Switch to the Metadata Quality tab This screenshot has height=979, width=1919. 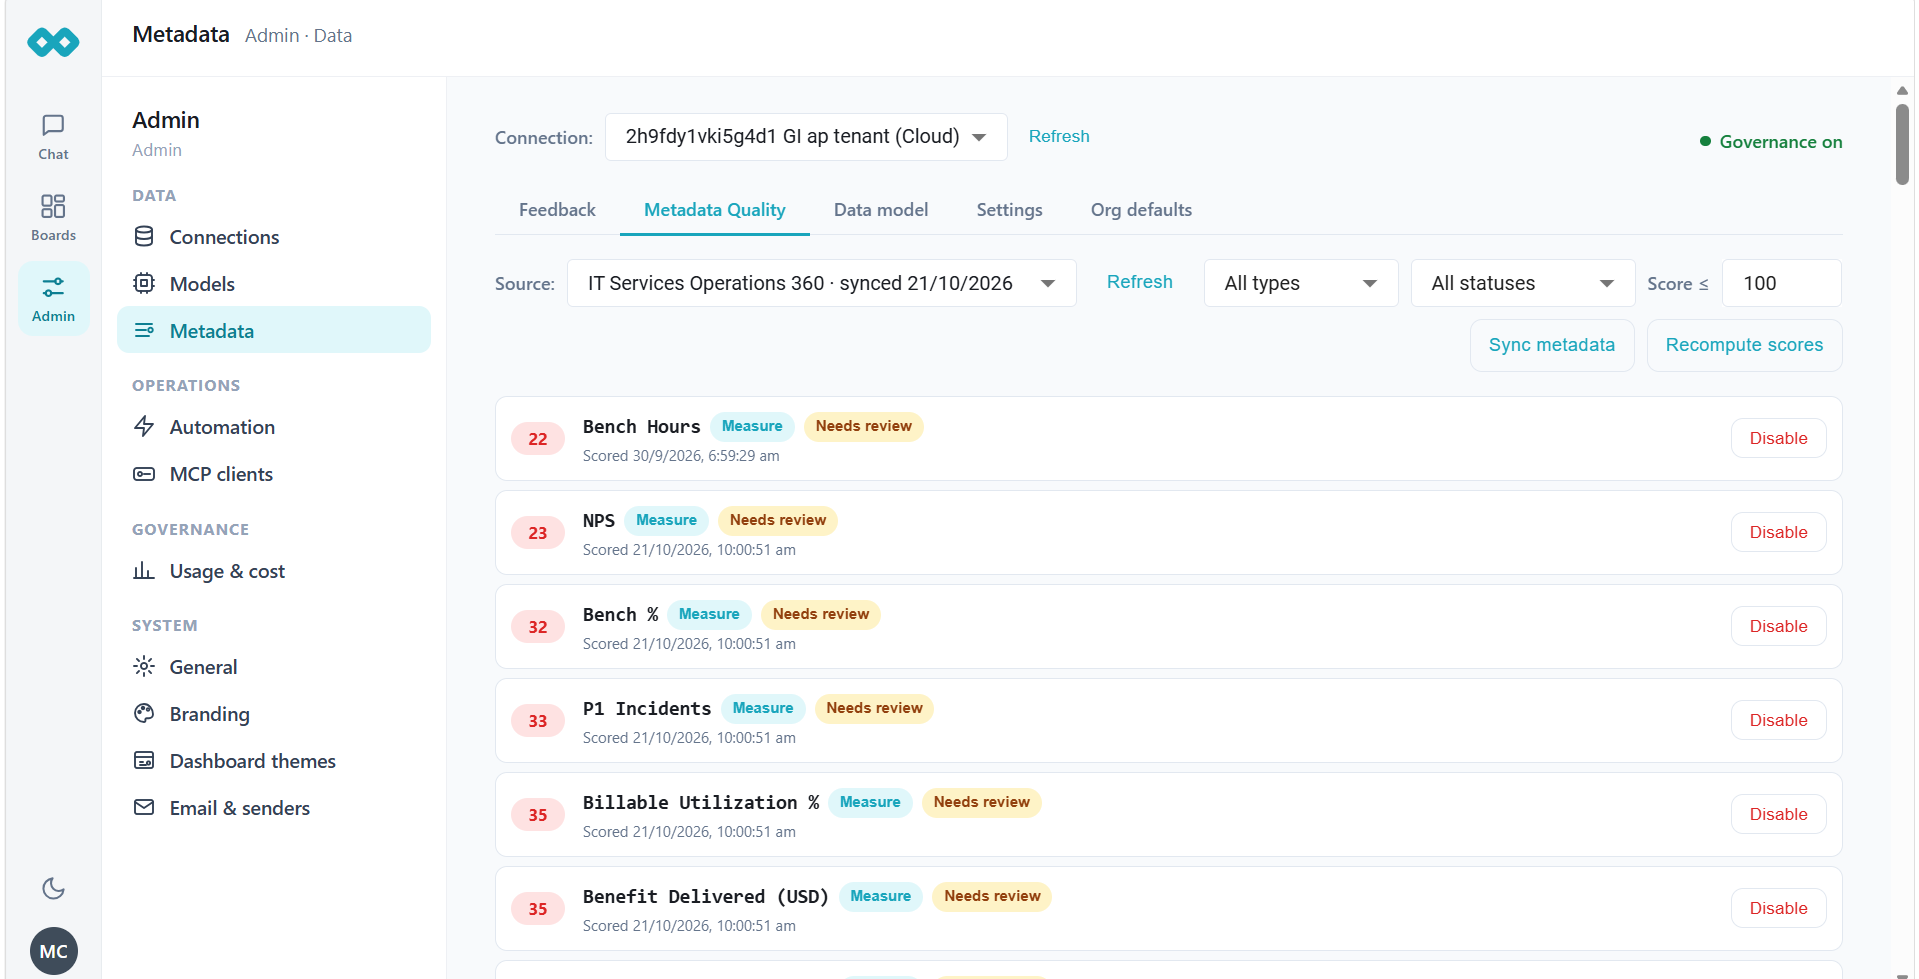tap(714, 210)
